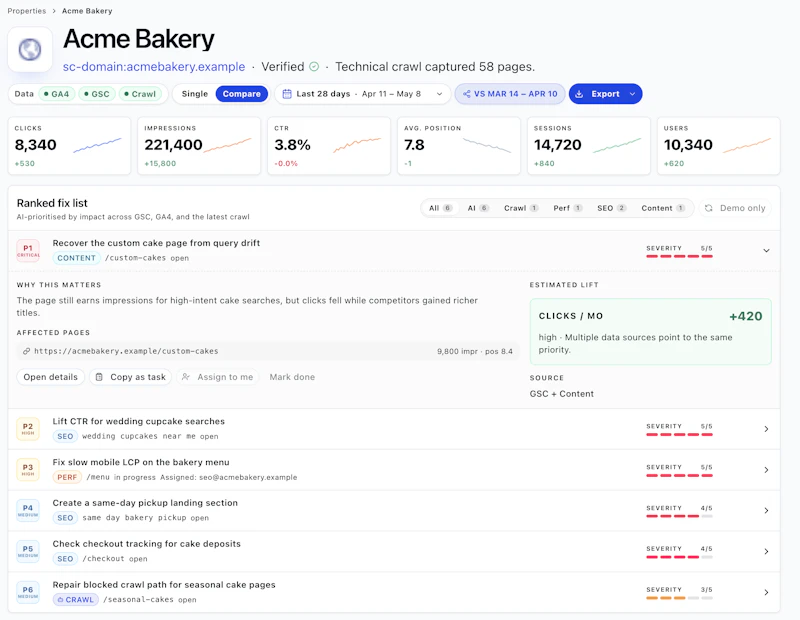Click the P3 high priority badge
The height and width of the screenshot is (620, 800).
pyautogui.click(x=28, y=469)
